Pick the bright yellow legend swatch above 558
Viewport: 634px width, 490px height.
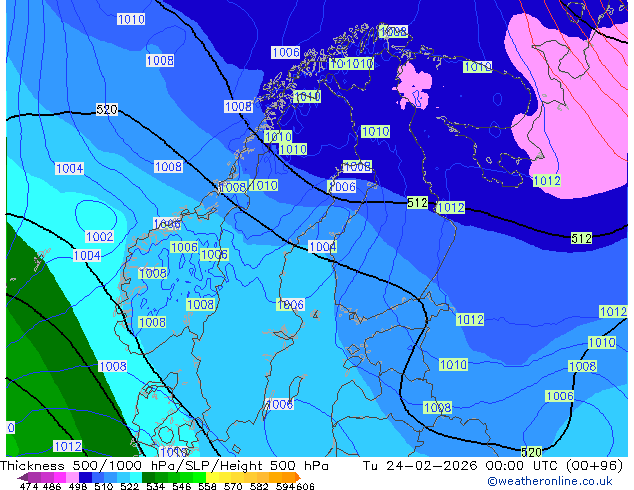tap(212, 477)
